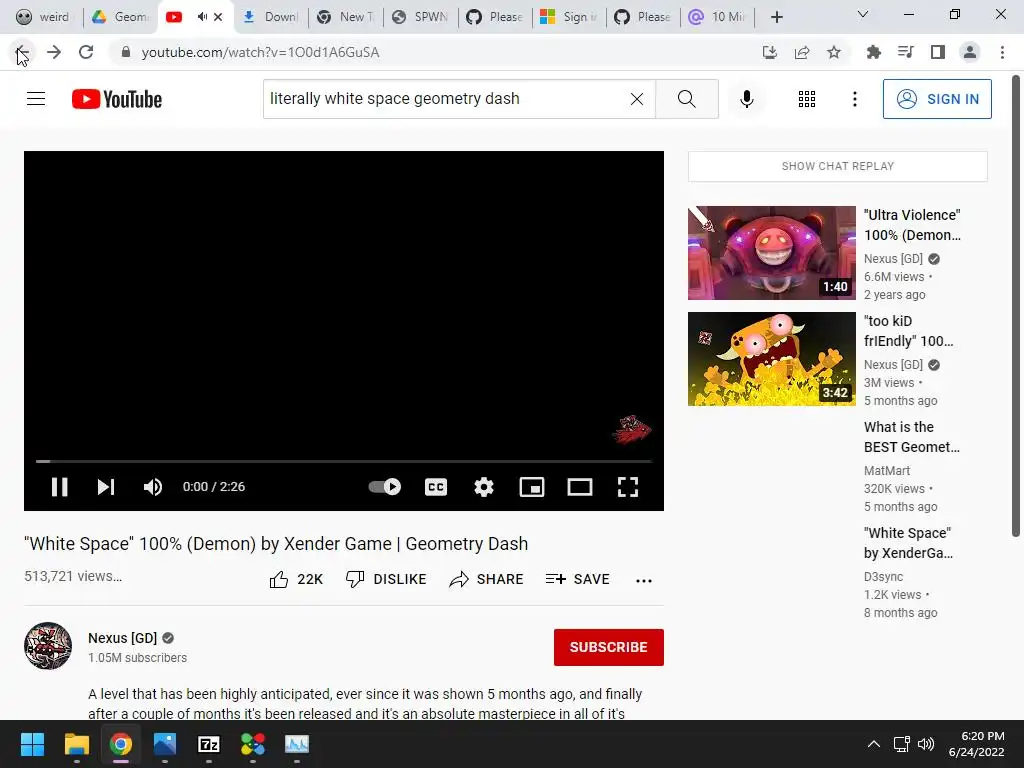
Task: Open File Explorer from taskbar
Action: (76, 744)
